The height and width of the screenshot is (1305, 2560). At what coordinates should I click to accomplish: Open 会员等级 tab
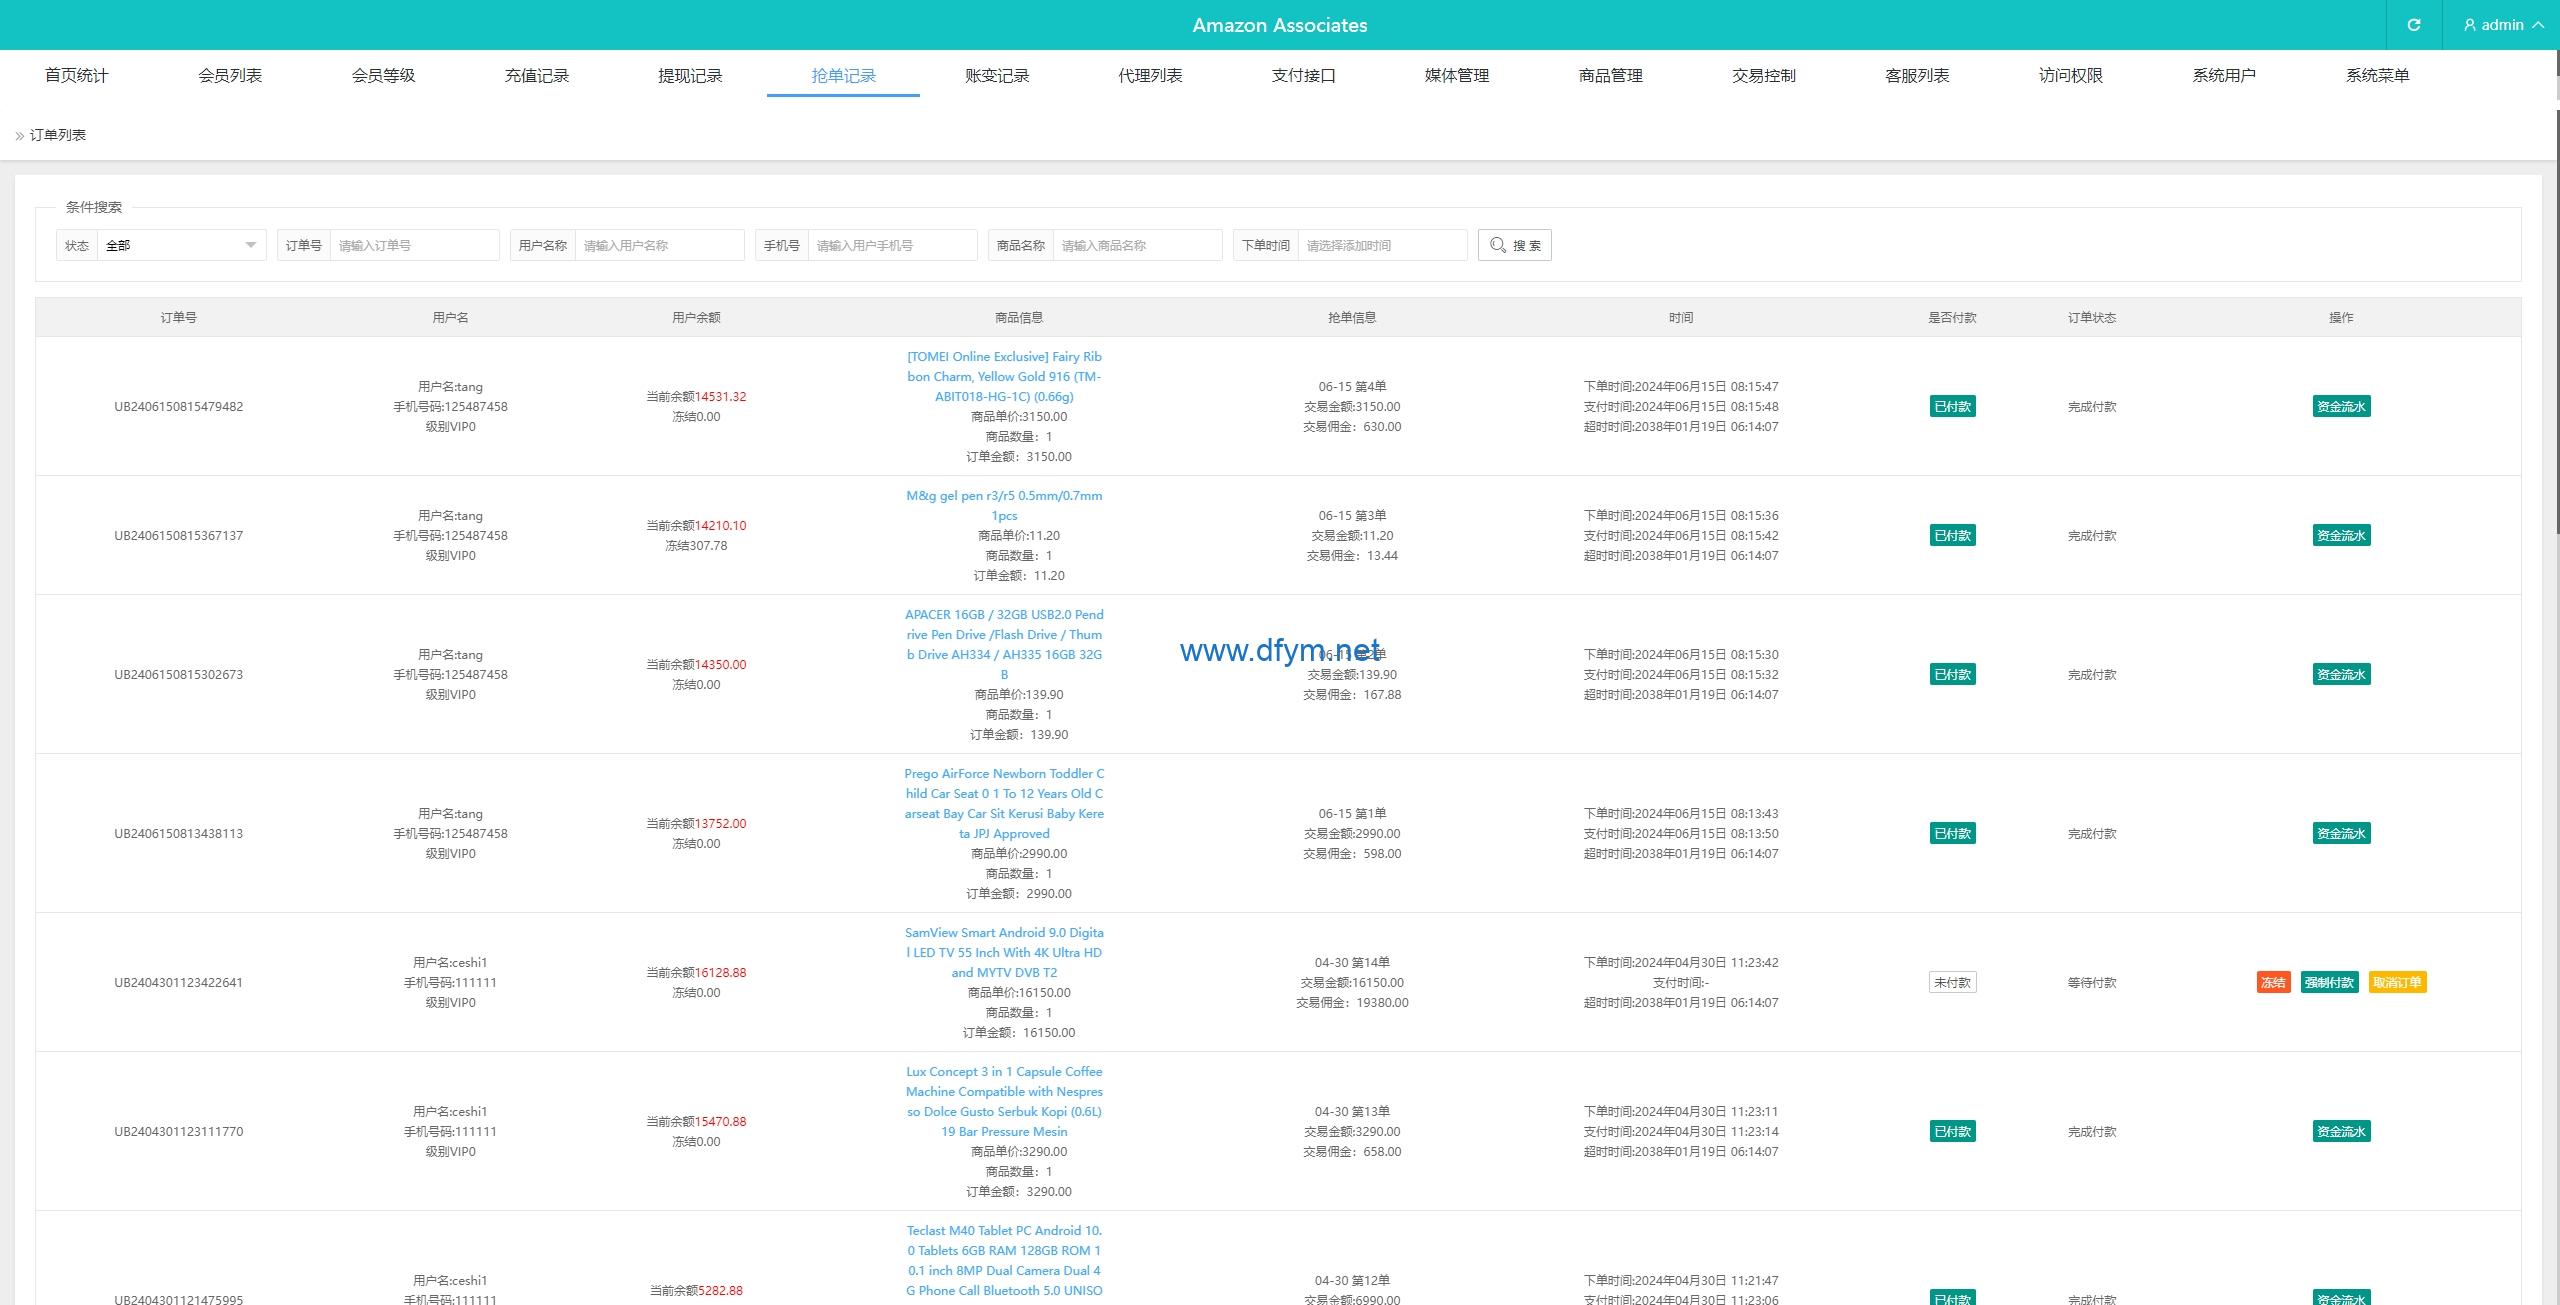[383, 75]
